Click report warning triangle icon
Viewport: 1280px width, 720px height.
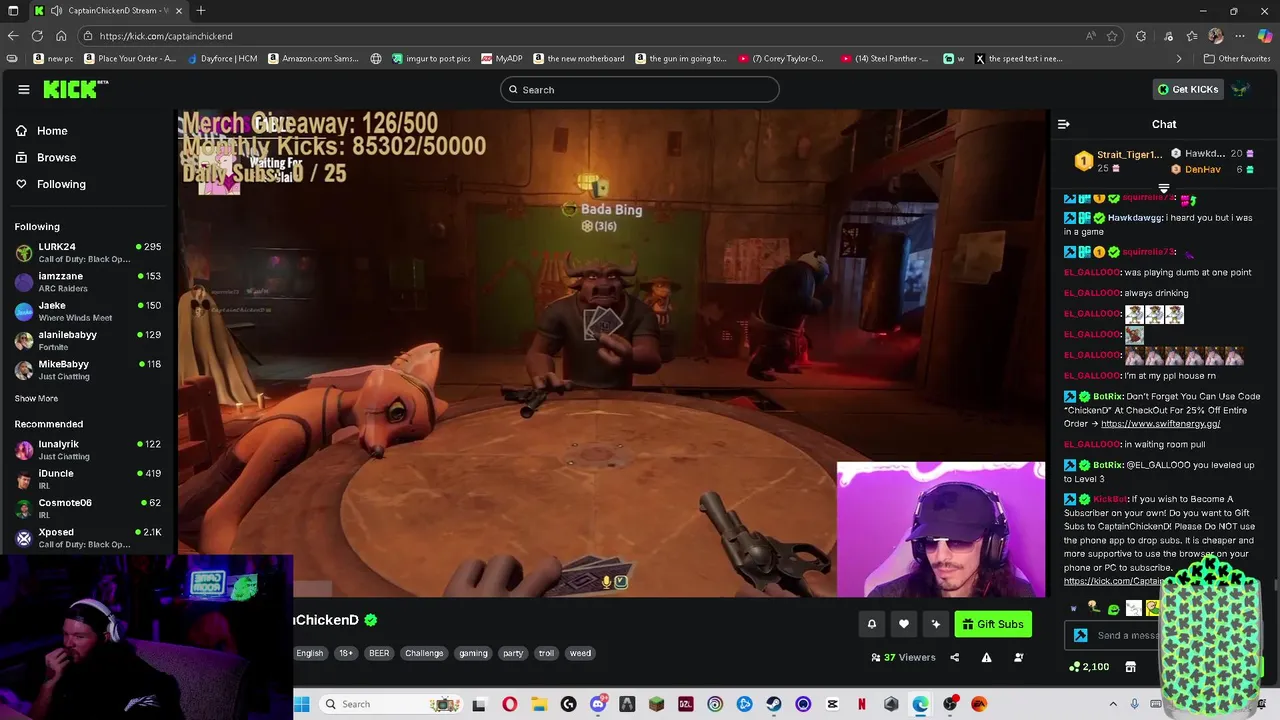pos(986,657)
